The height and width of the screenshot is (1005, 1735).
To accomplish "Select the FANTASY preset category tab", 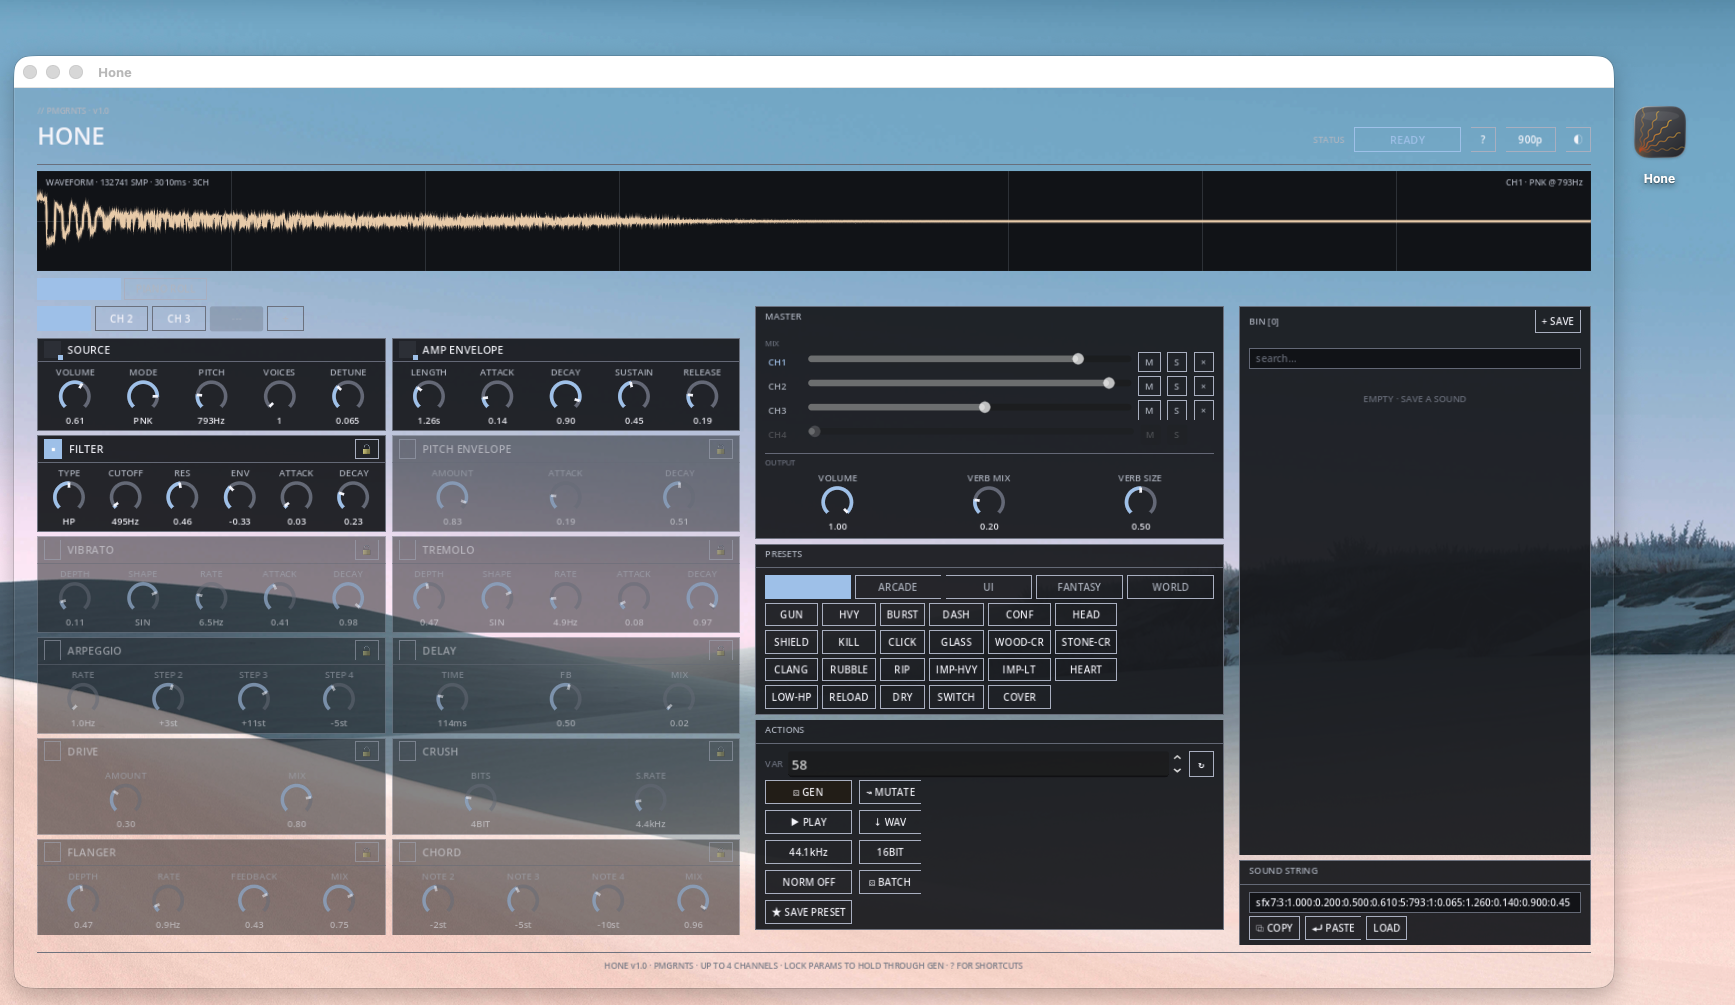I will [x=1078, y=587].
